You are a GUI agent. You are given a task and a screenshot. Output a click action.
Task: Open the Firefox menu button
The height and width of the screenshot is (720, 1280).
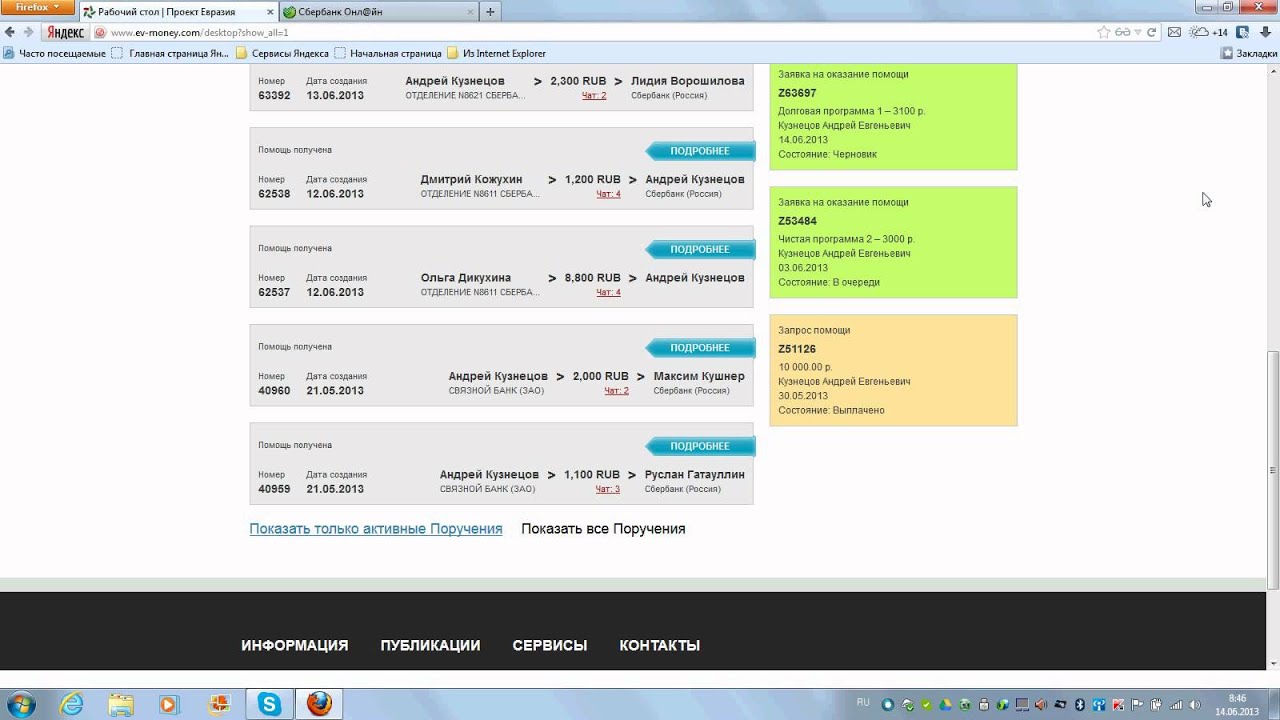37,7
